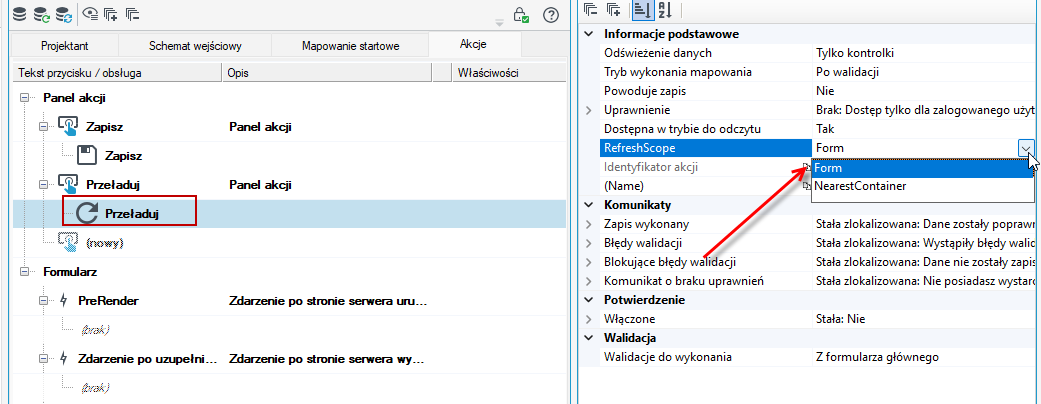
Task: Choose Form from the RefreshScope list
Action: pos(922,168)
